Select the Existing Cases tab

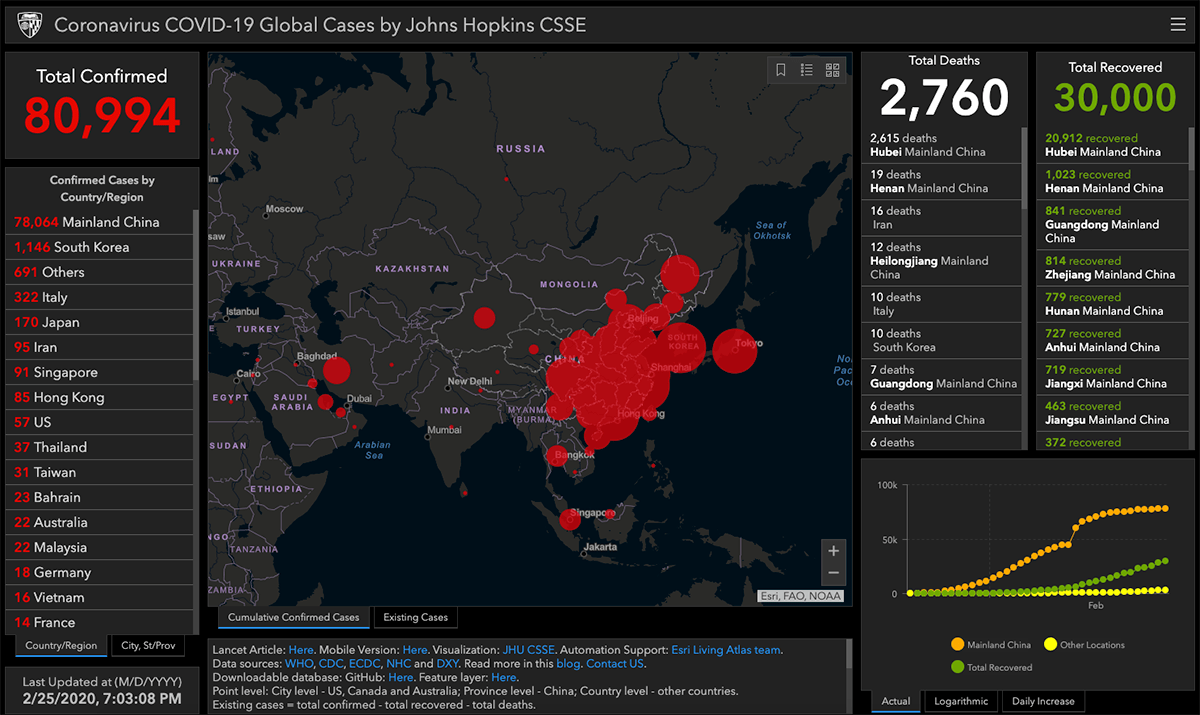pos(416,617)
